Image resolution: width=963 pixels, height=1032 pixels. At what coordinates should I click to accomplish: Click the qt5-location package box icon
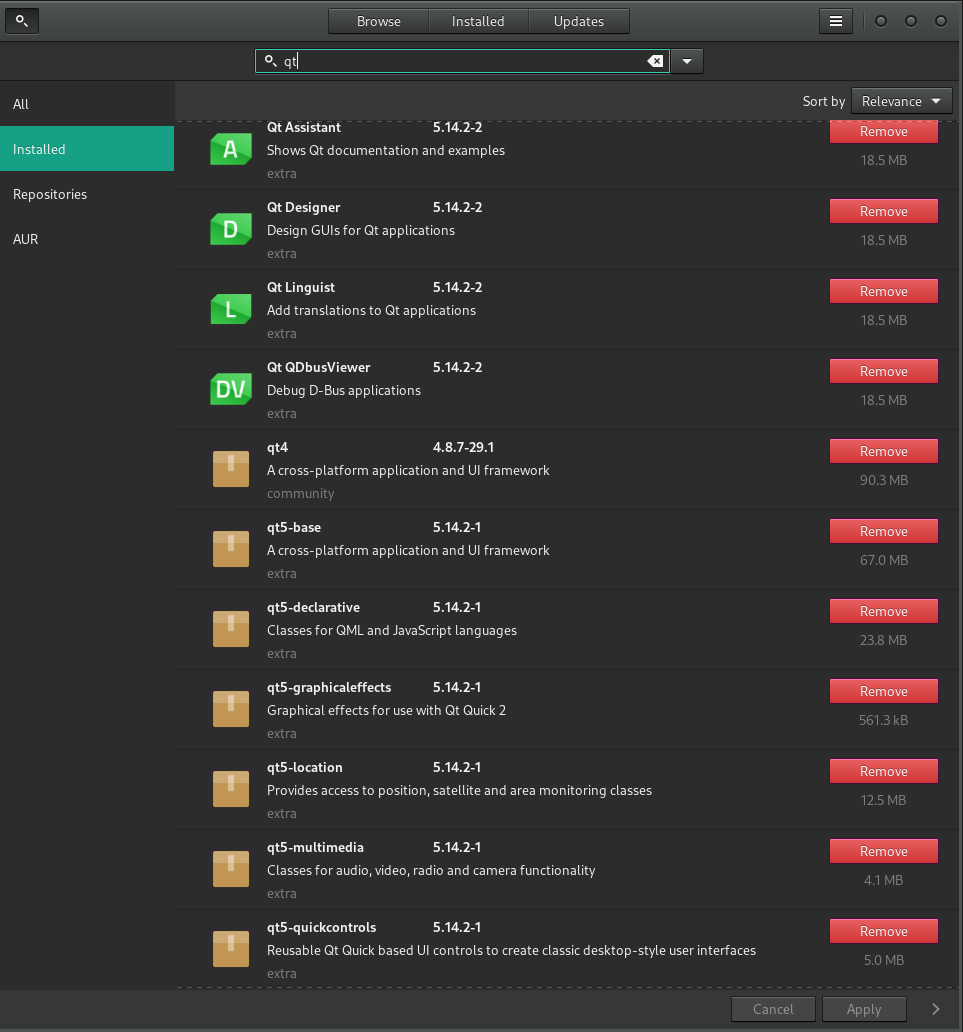coord(231,789)
